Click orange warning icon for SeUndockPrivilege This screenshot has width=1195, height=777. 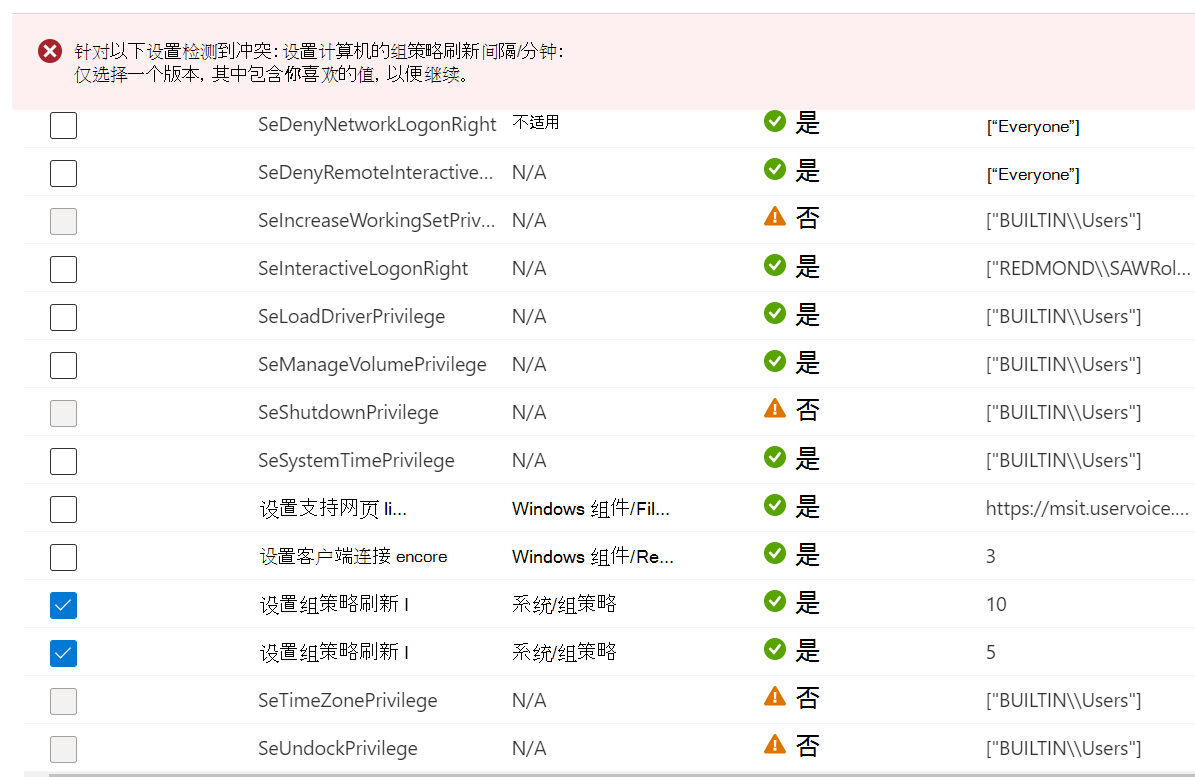click(x=774, y=746)
